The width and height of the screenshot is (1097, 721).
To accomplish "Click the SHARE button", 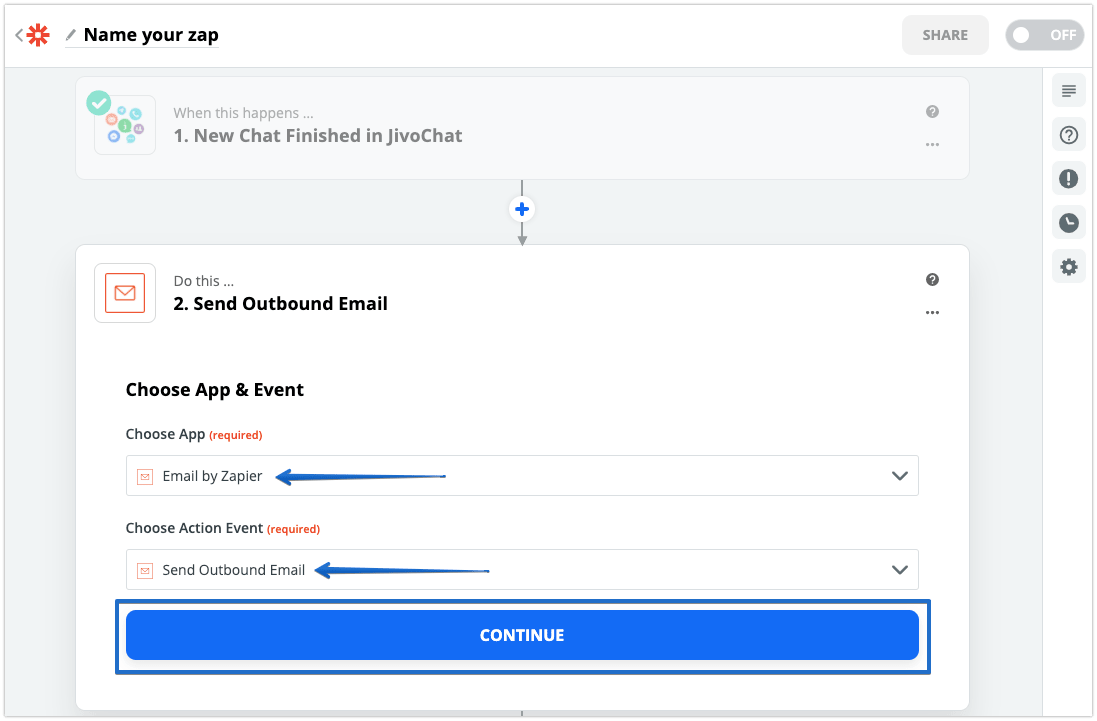I will pos(945,35).
